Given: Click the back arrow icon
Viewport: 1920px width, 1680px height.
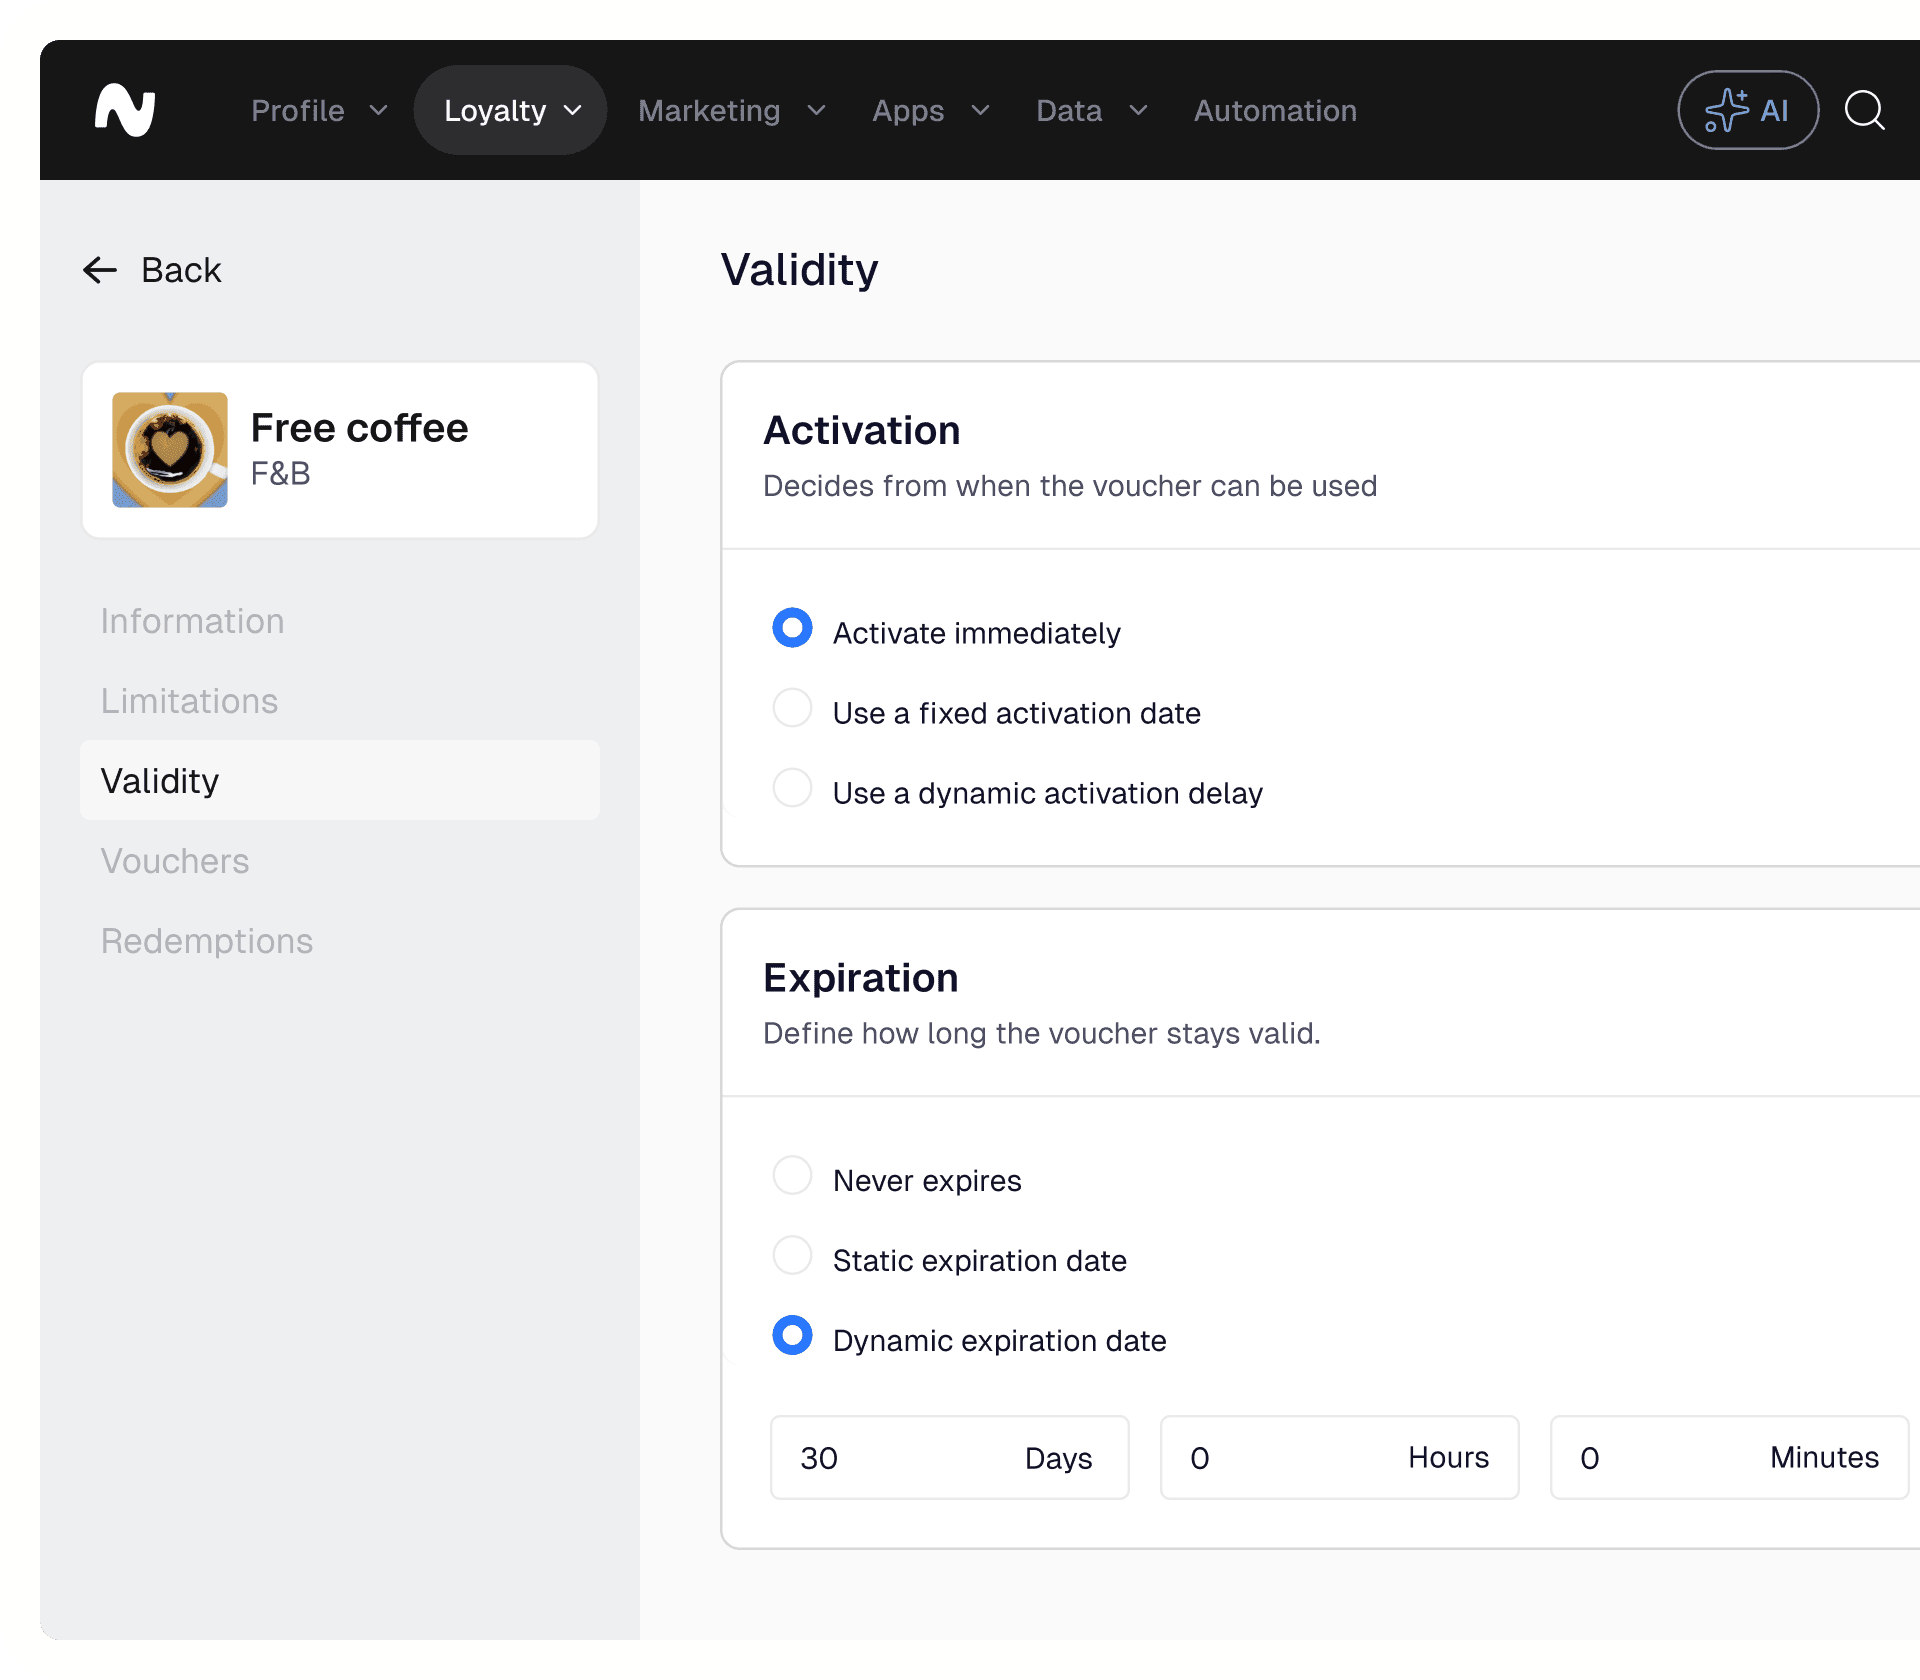Looking at the screenshot, I should (x=100, y=270).
